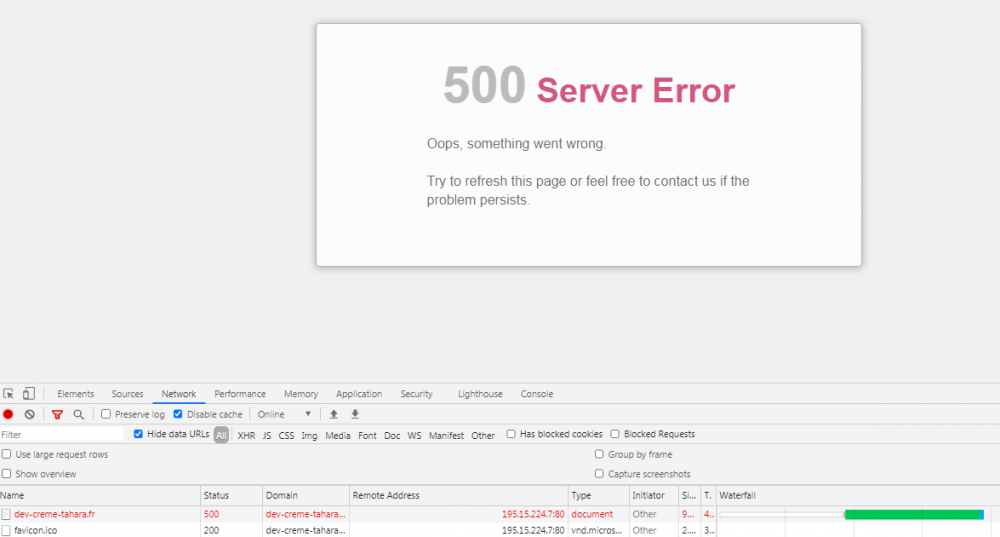Enable Preserve log checkbox
The image size is (1000, 537).
tap(106, 414)
